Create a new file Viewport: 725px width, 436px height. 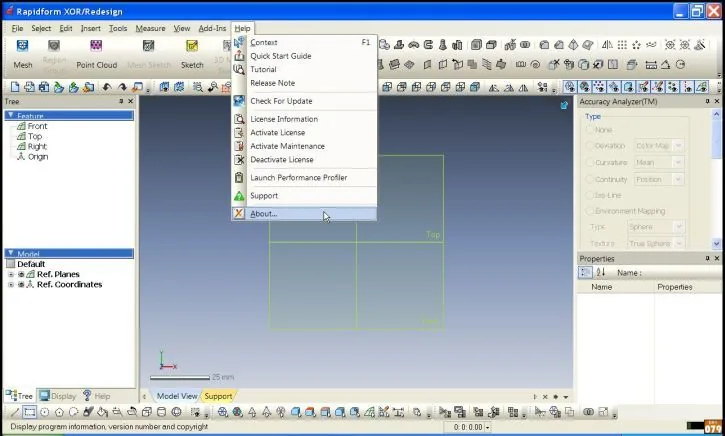15,87
